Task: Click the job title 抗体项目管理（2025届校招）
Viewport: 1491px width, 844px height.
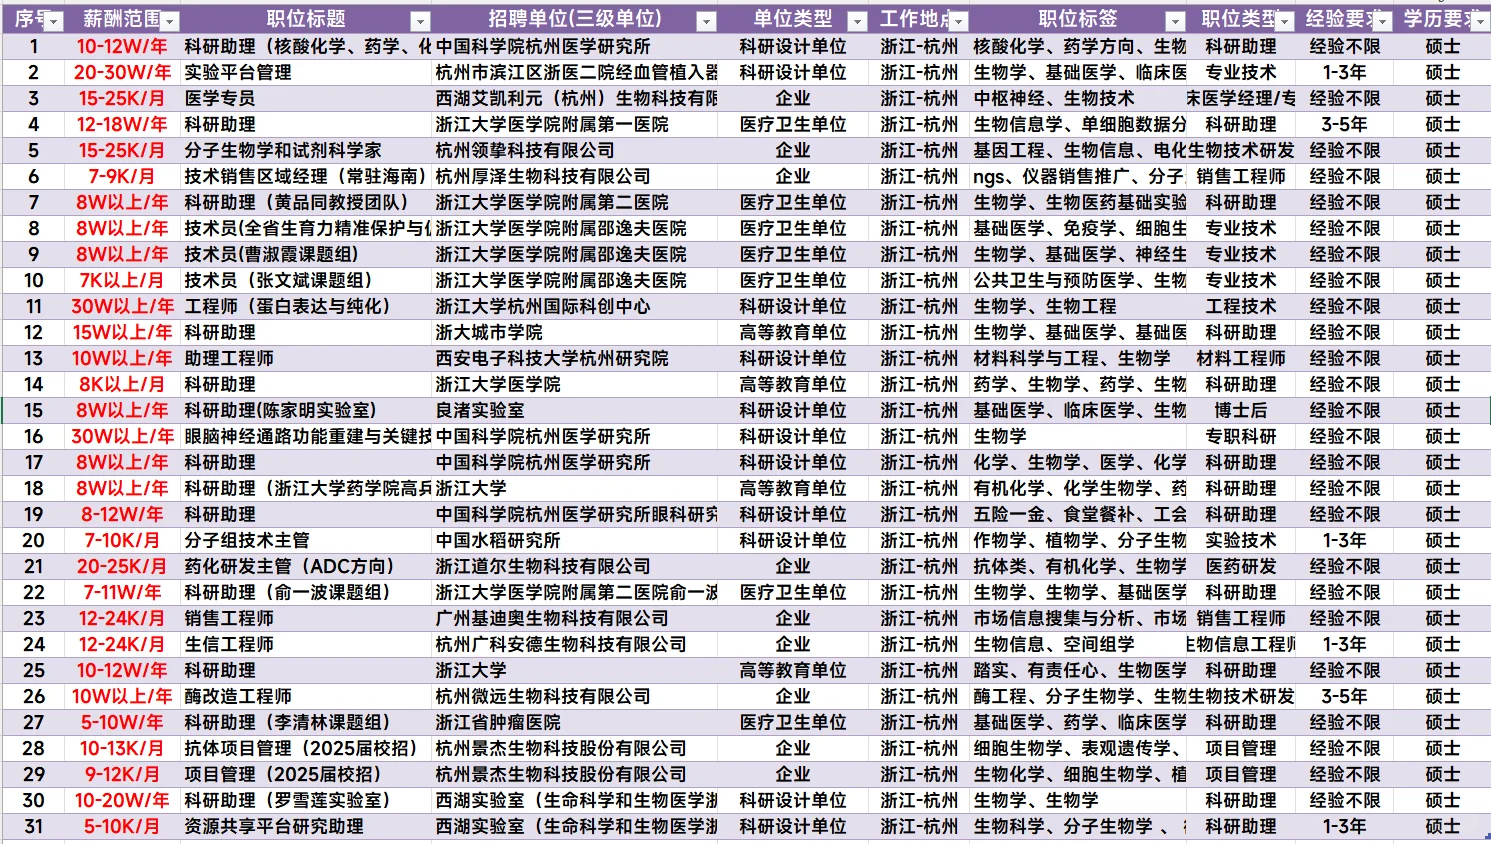Action: [x=301, y=748]
